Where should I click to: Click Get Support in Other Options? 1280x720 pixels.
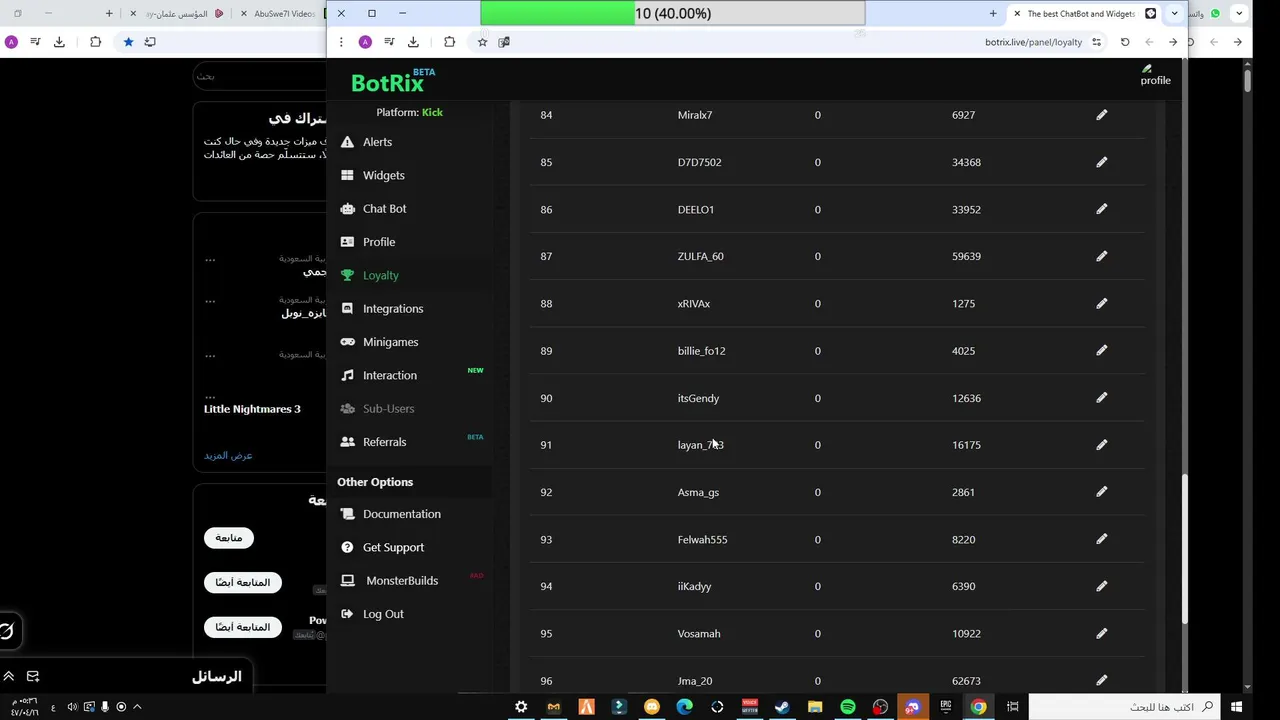click(x=393, y=547)
